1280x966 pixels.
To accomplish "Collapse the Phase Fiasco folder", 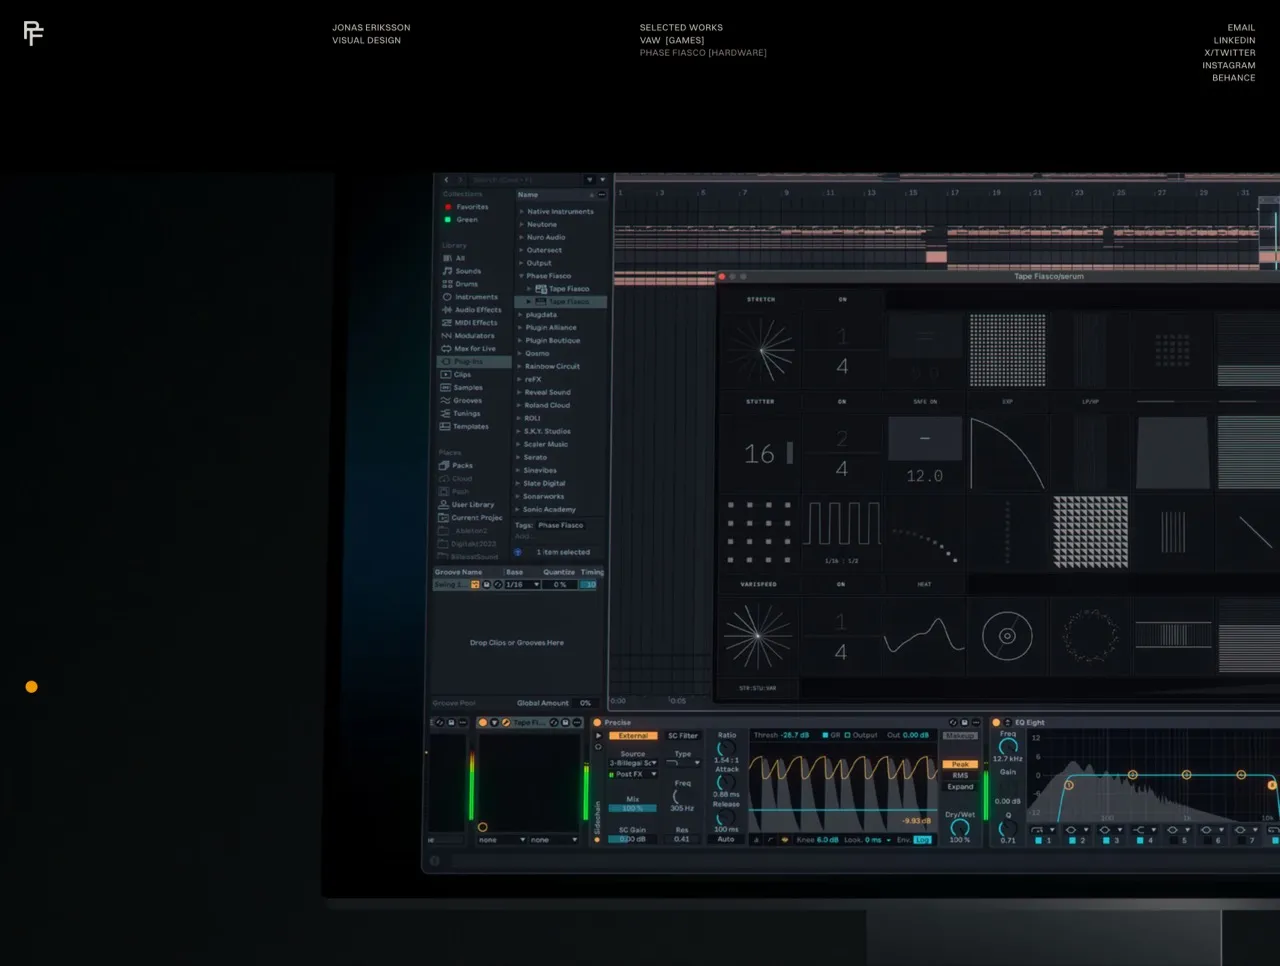I will [x=521, y=276].
